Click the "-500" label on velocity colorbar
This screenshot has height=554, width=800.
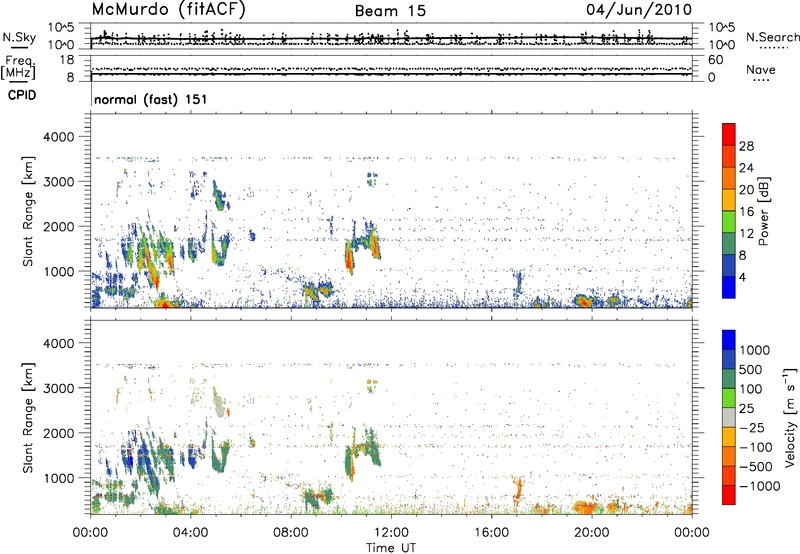(754, 466)
